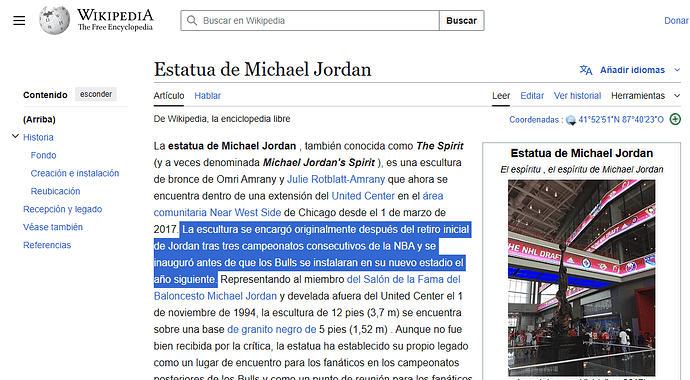Click the search magnifier icon
Image resolution: width=690 pixels, height=380 pixels.
tap(192, 21)
